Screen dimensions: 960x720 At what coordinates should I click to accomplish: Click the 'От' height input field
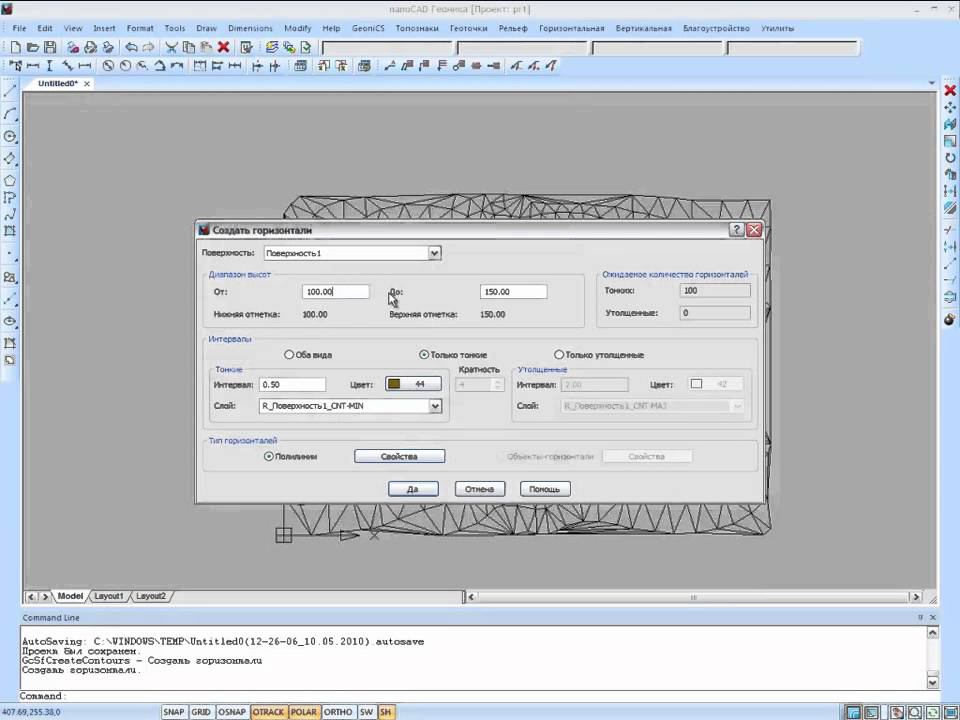point(336,291)
